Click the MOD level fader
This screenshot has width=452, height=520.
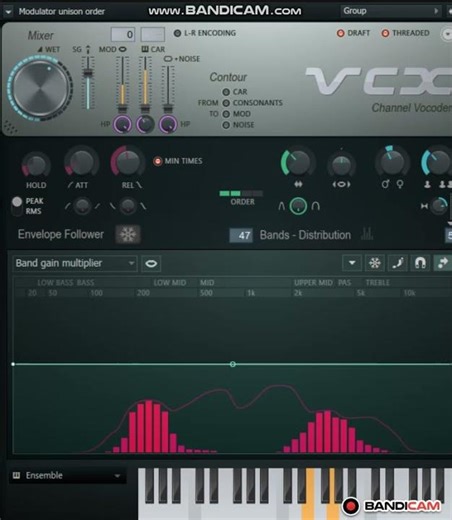pos(122,108)
